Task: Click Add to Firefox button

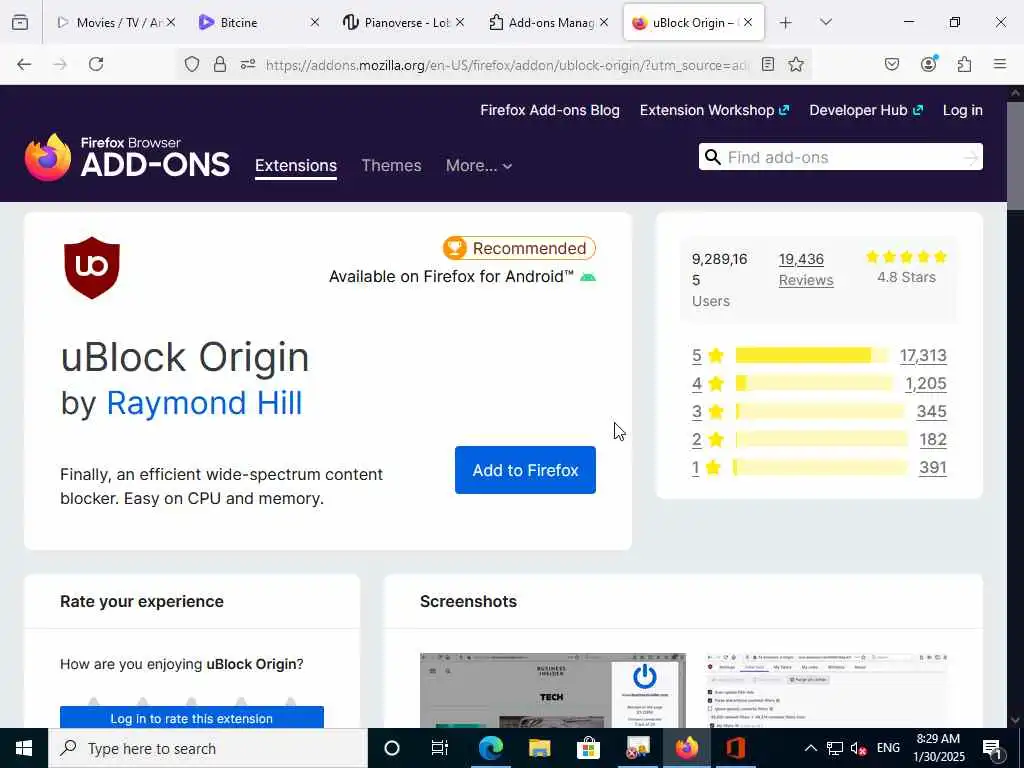Action: click(525, 470)
